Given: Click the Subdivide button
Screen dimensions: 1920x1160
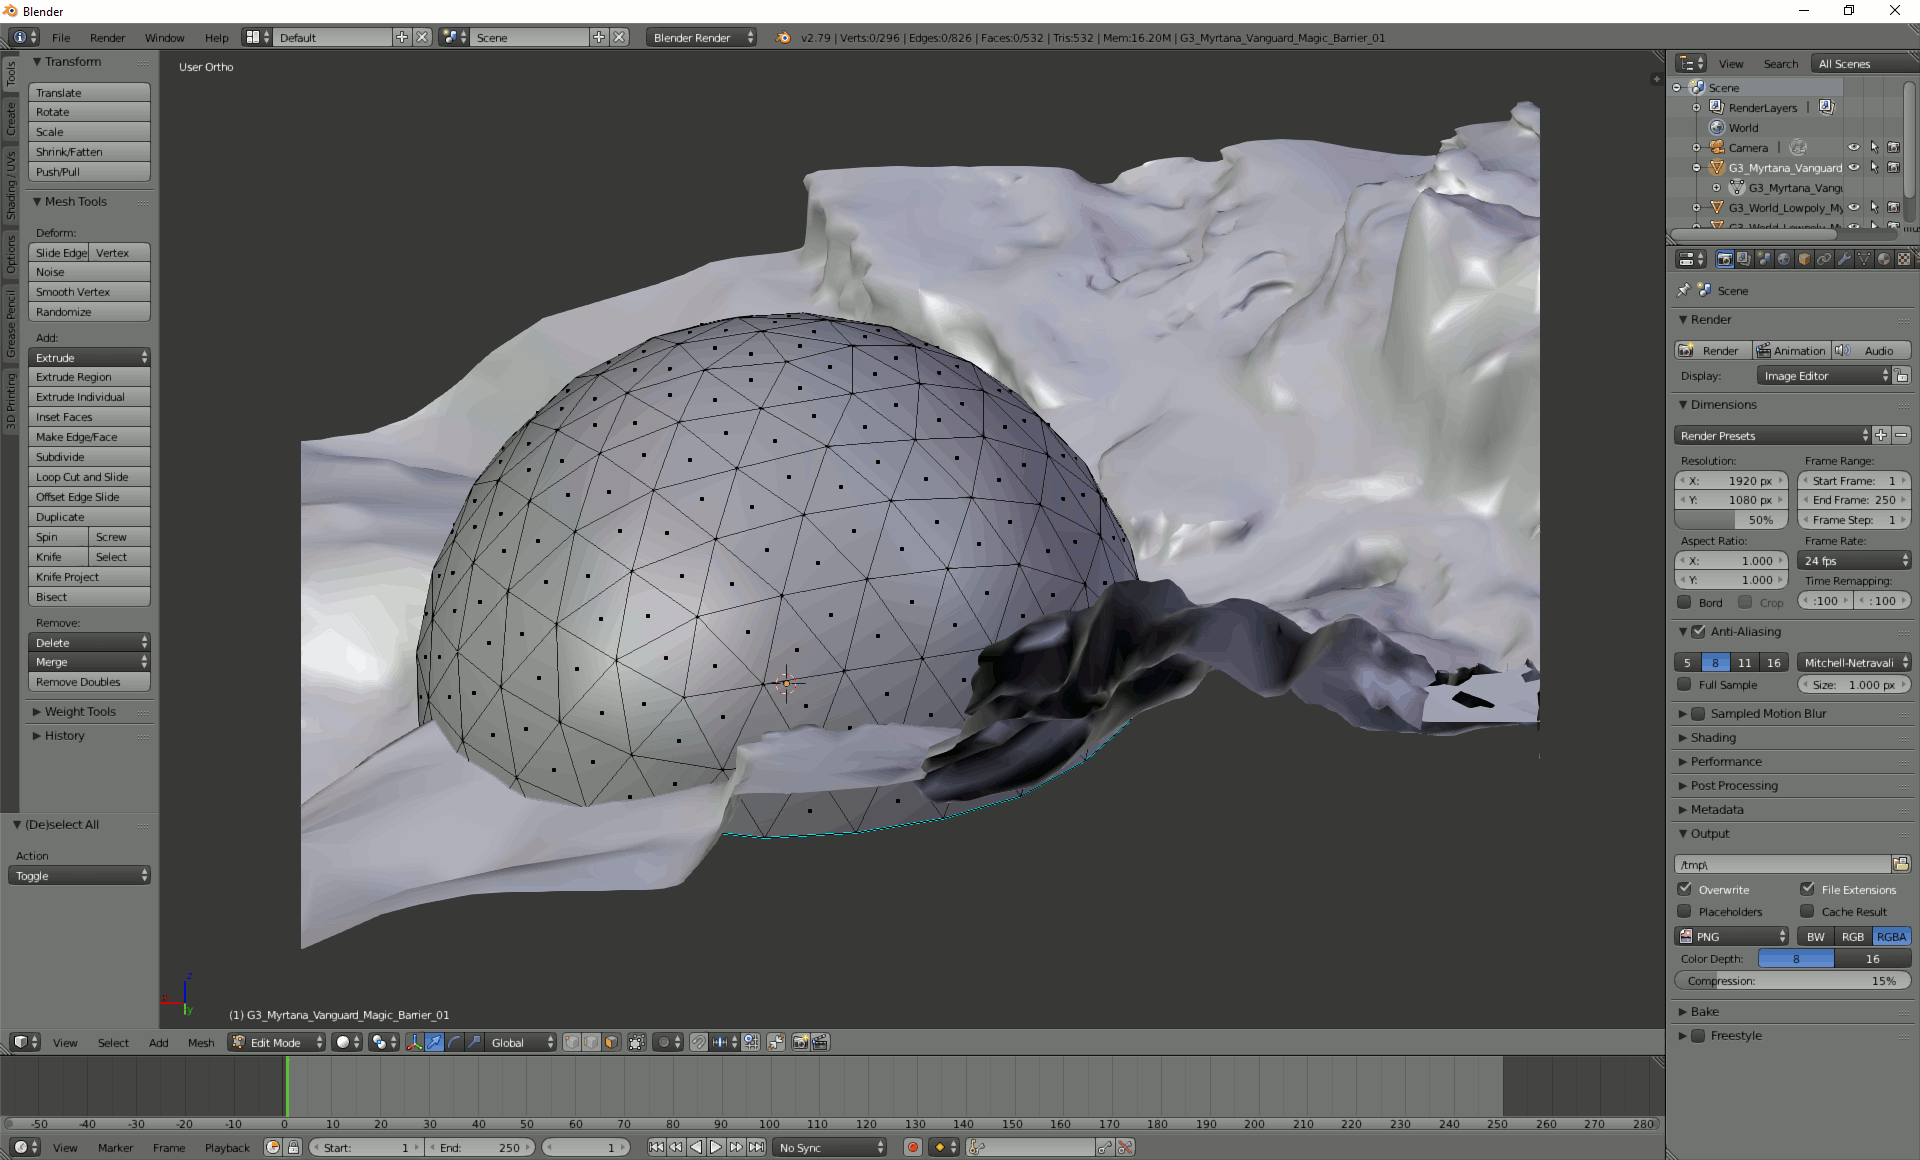Looking at the screenshot, I should (89, 457).
